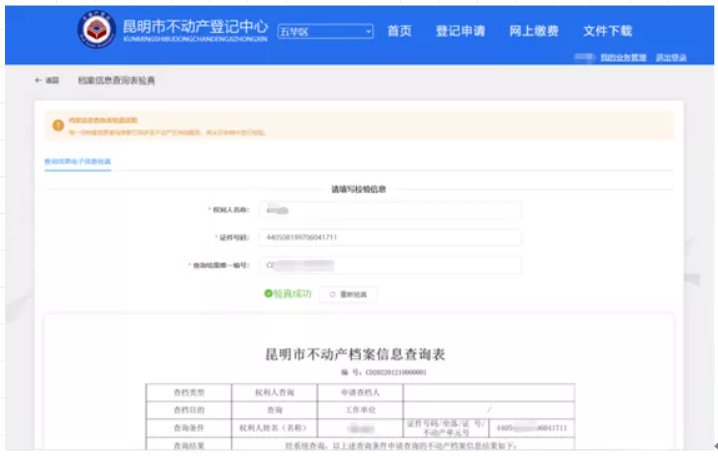This screenshot has height=456, width=718.
Task: Click the Kunming Real Estate Registration Center logo
Action: 98,32
